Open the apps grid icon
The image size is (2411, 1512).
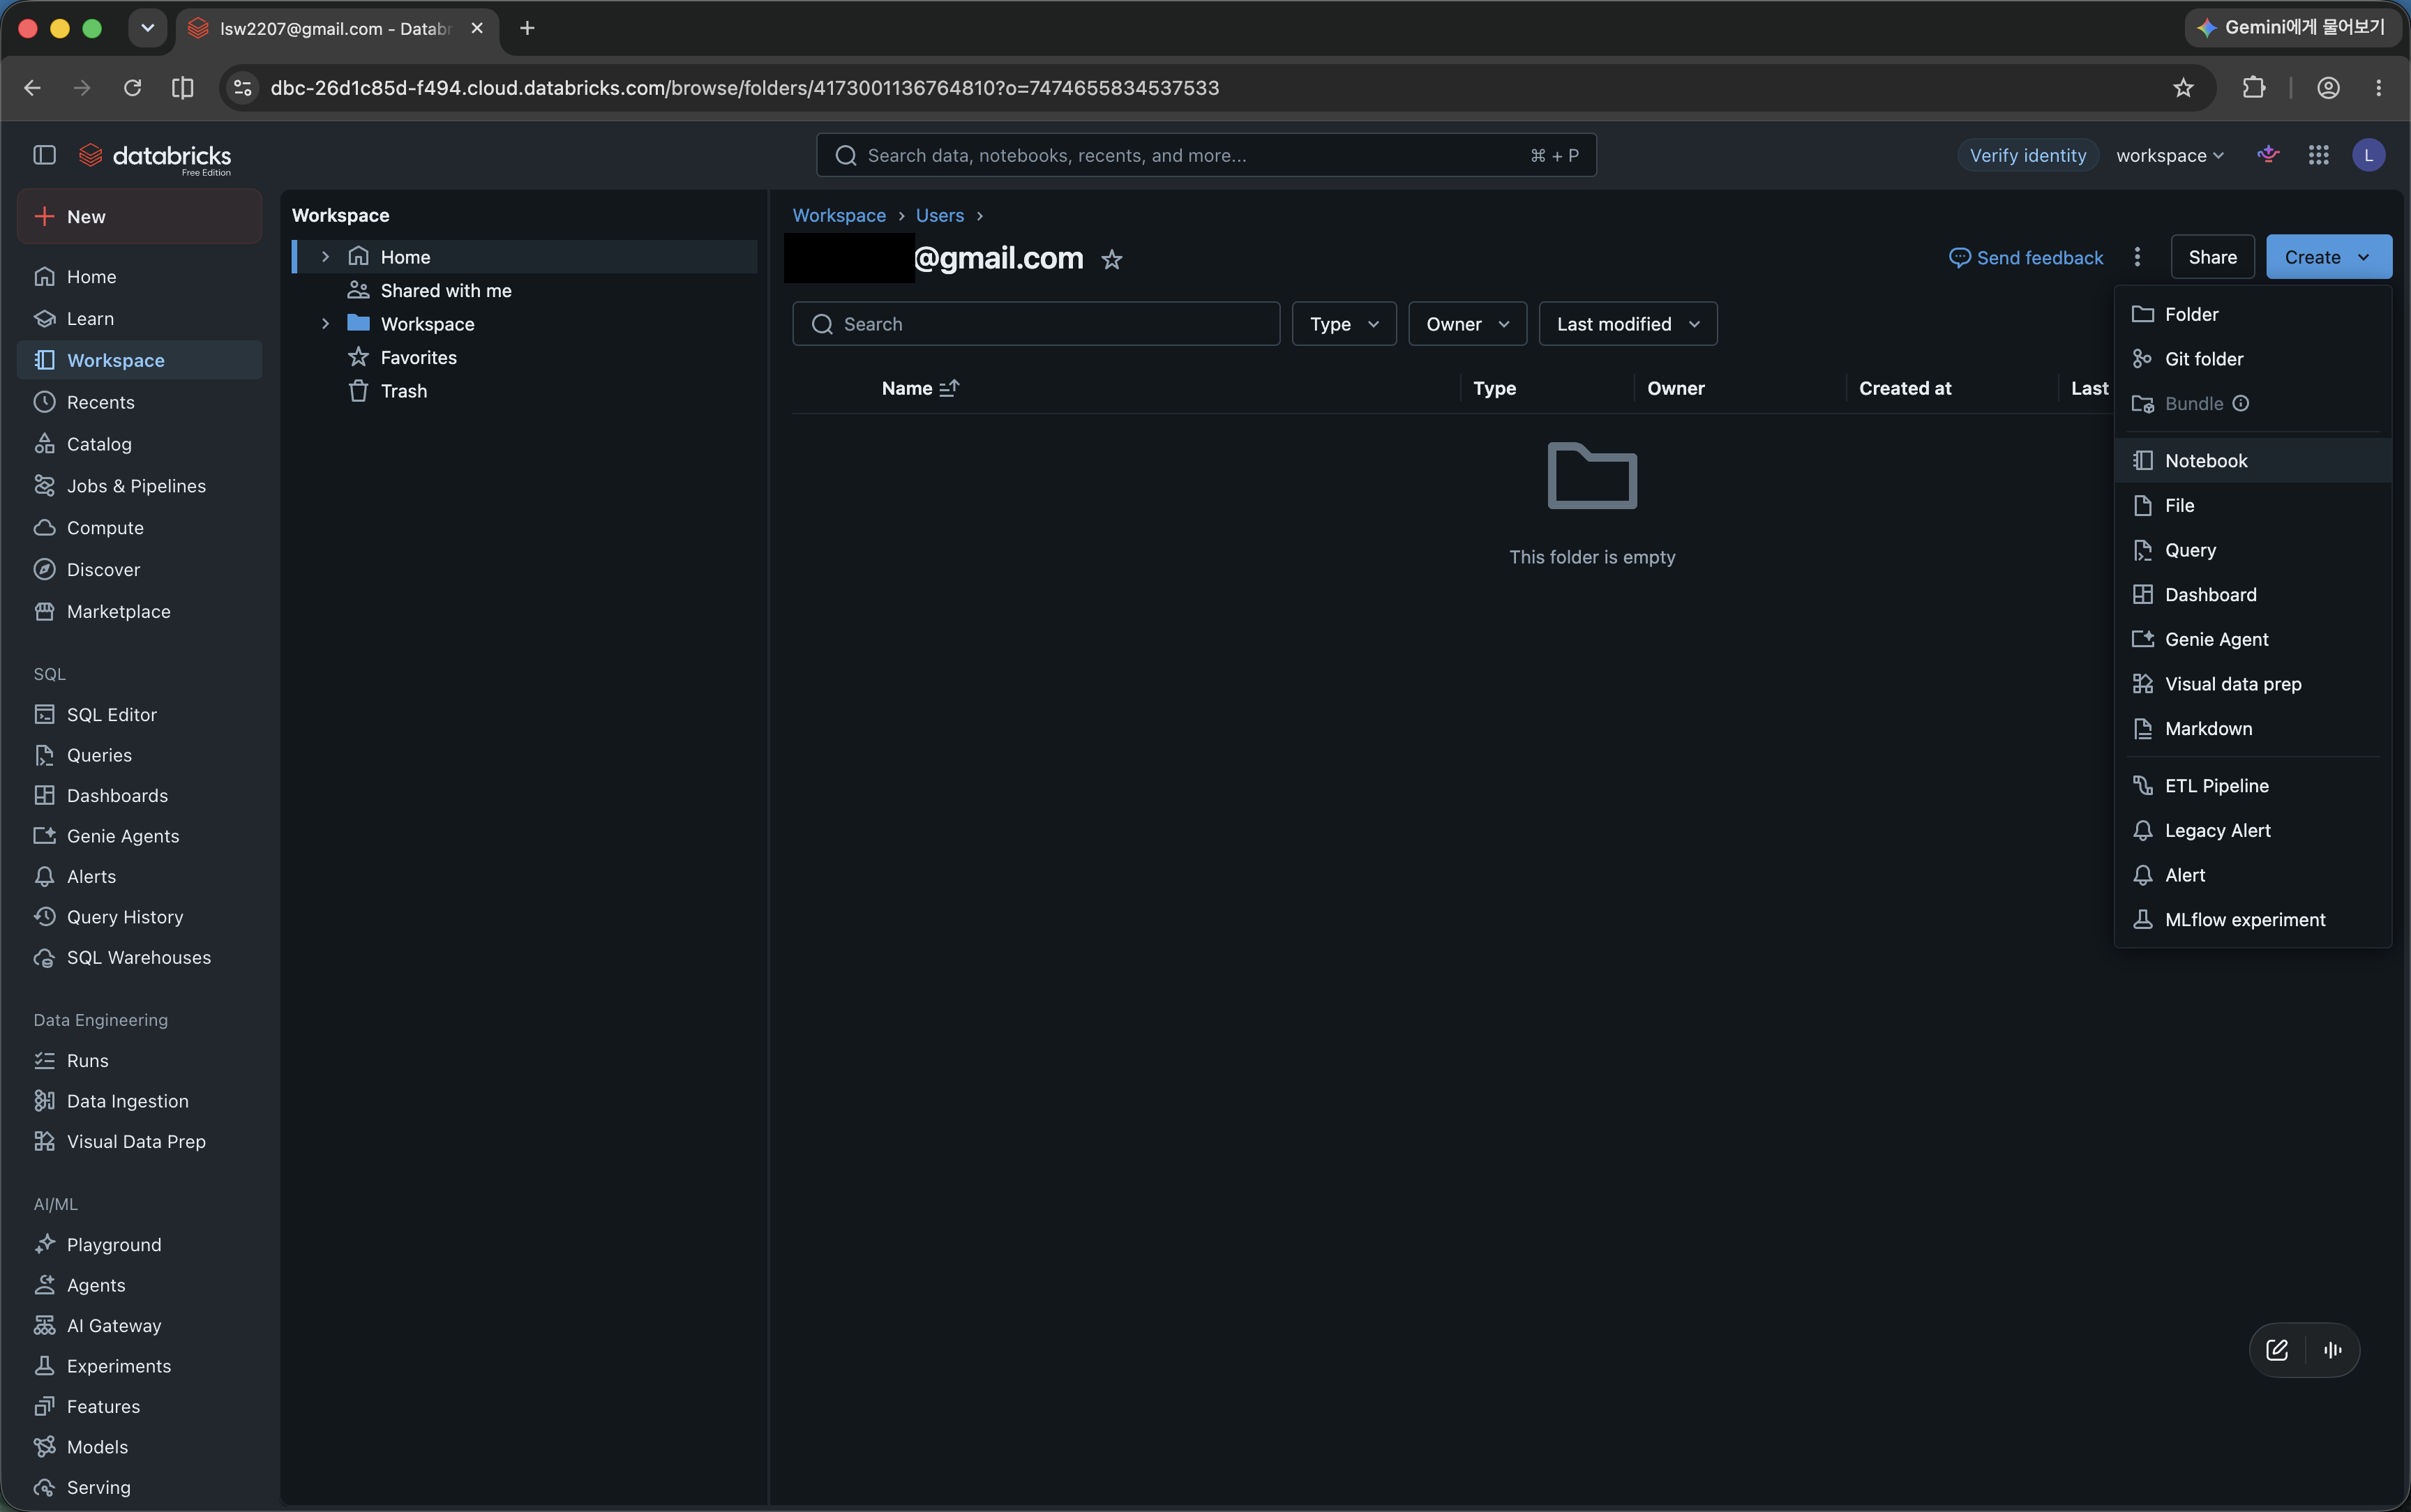(x=2318, y=155)
